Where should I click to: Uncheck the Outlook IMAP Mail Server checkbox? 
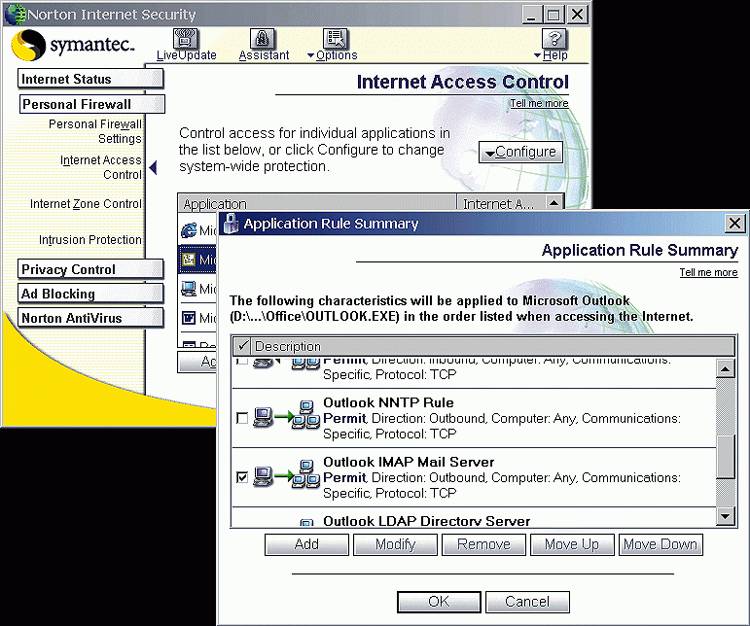click(x=243, y=477)
